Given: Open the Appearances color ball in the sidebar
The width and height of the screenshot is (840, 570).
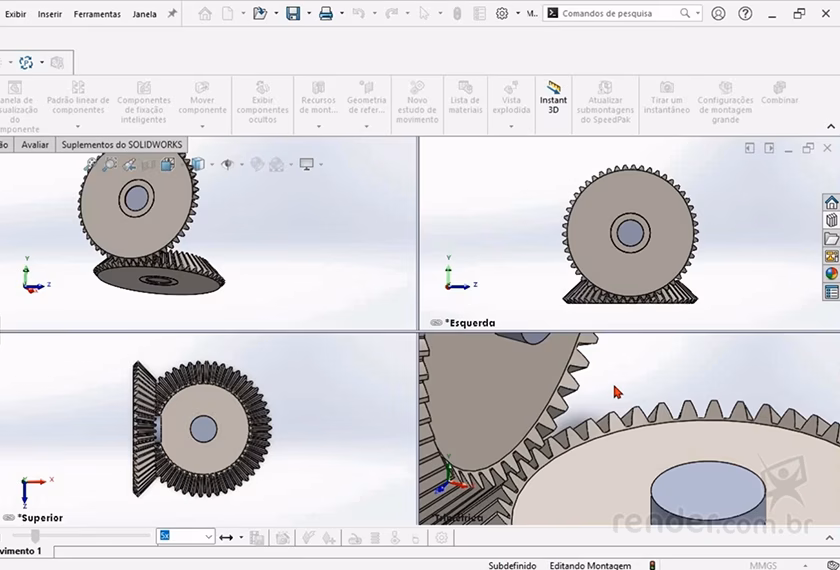Looking at the screenshot, I should [831, 274].
